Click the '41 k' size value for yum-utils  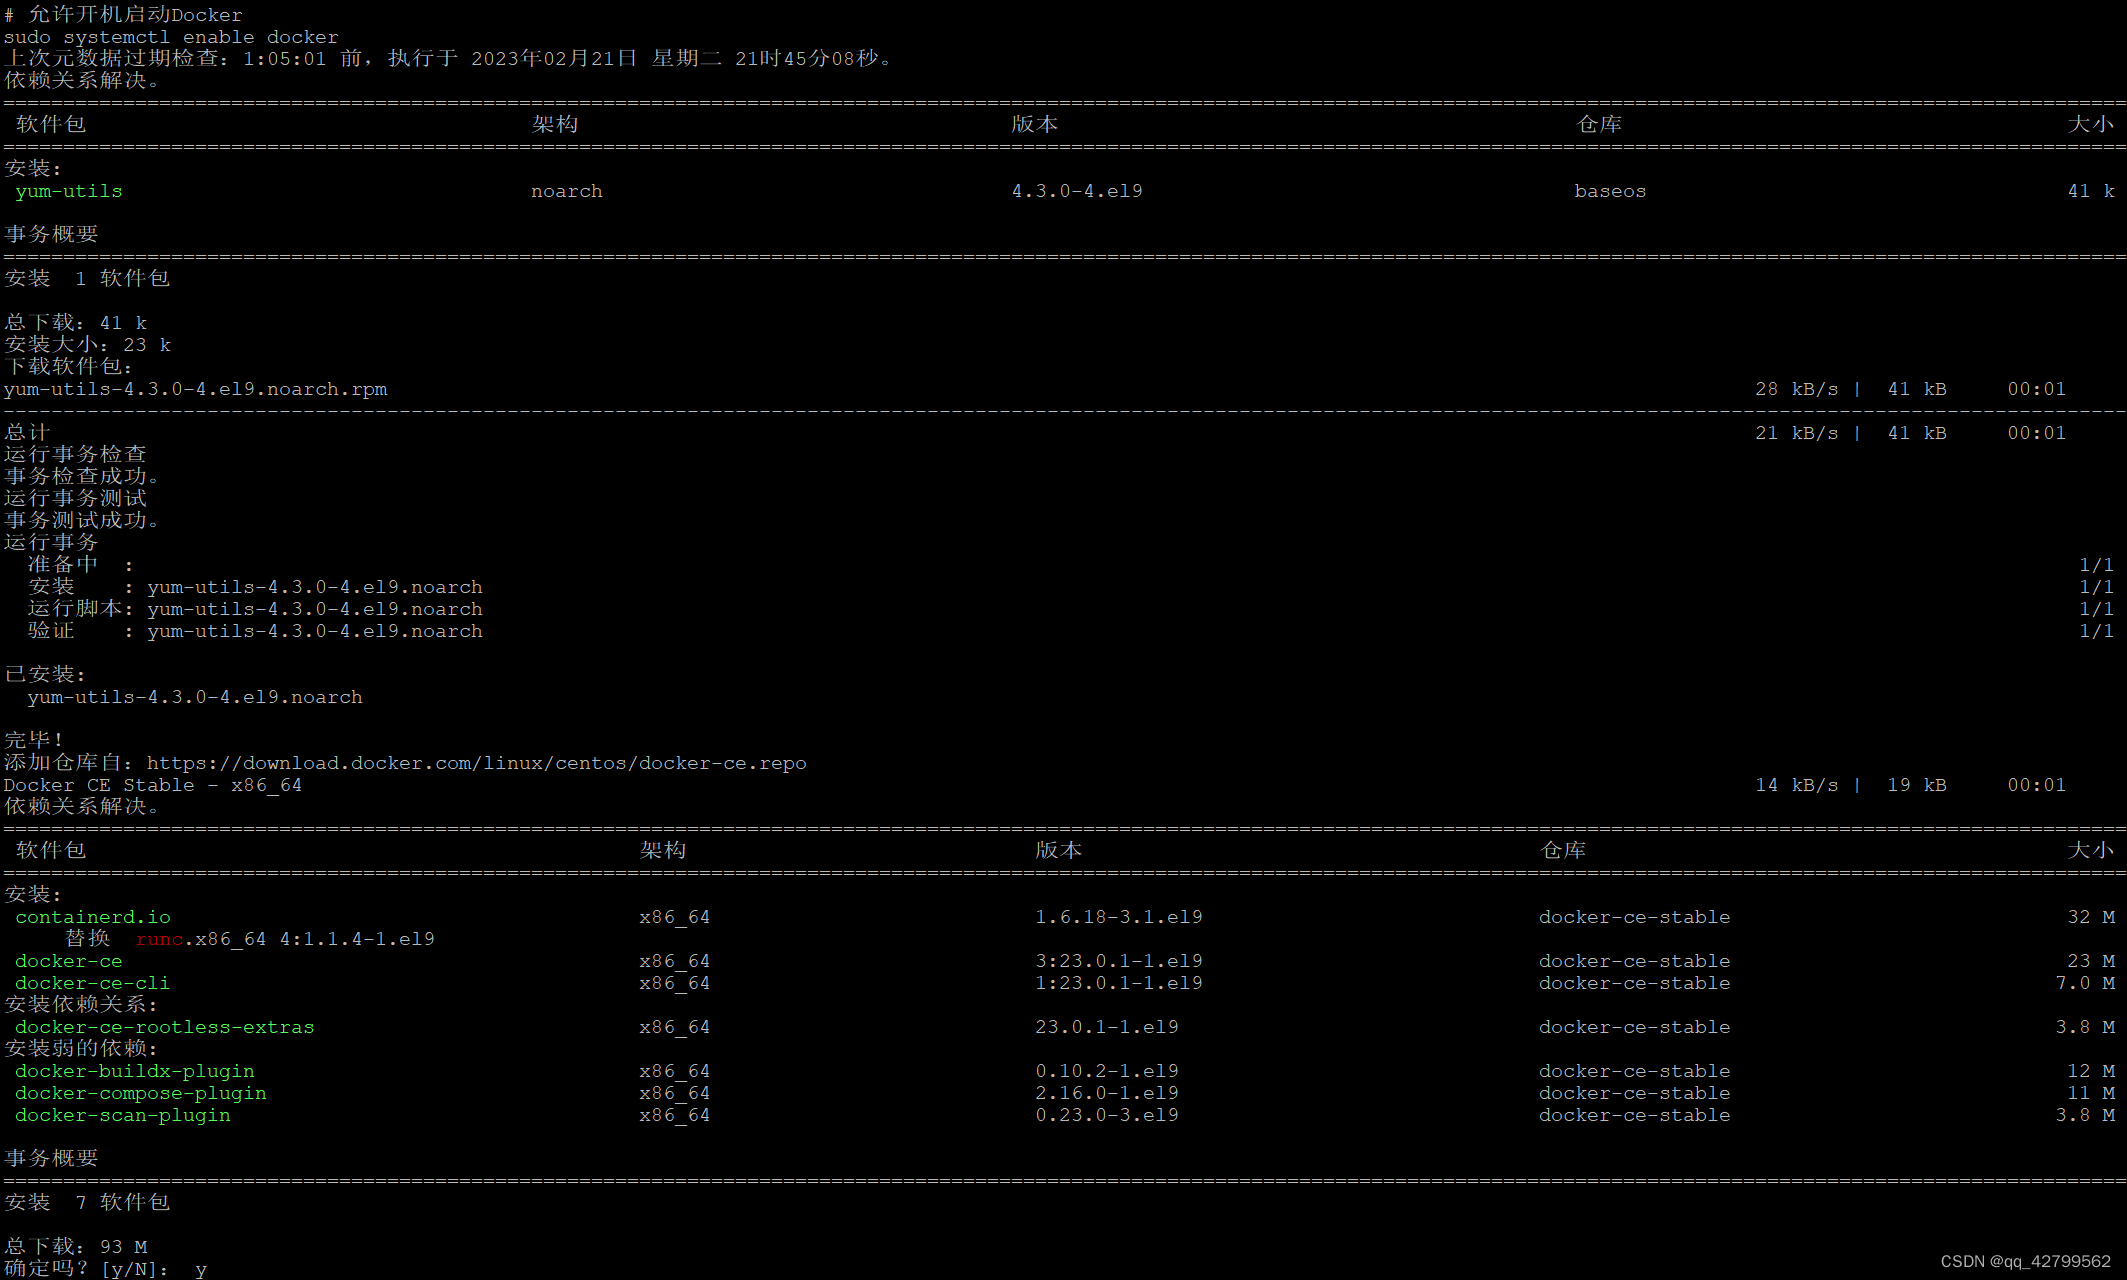point(2091,191)
